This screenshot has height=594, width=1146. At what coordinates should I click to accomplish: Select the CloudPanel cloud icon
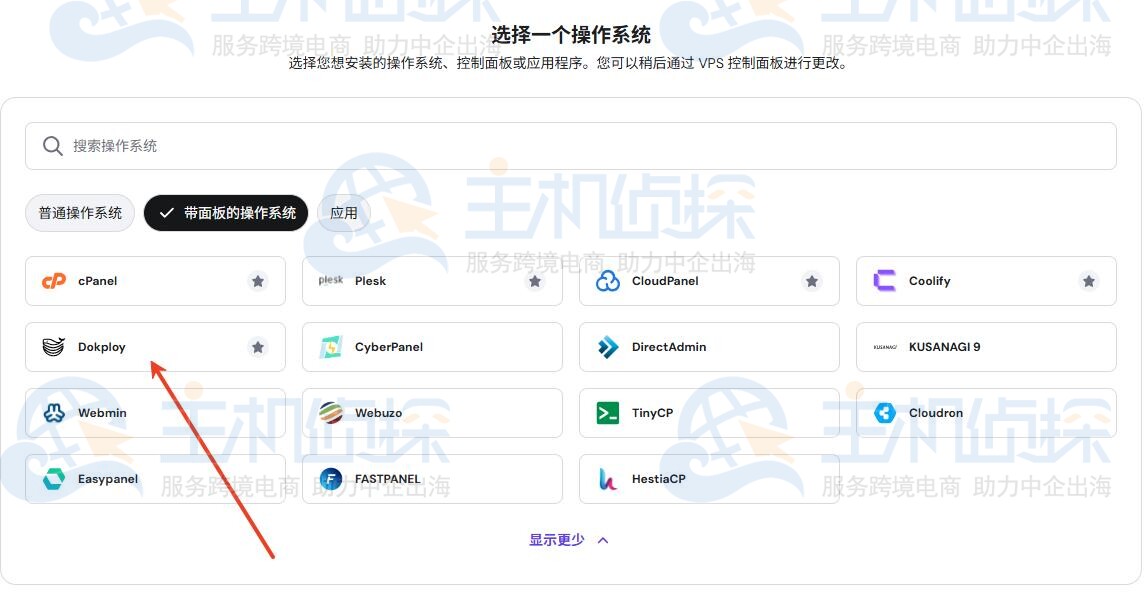[x=608, y=281]
